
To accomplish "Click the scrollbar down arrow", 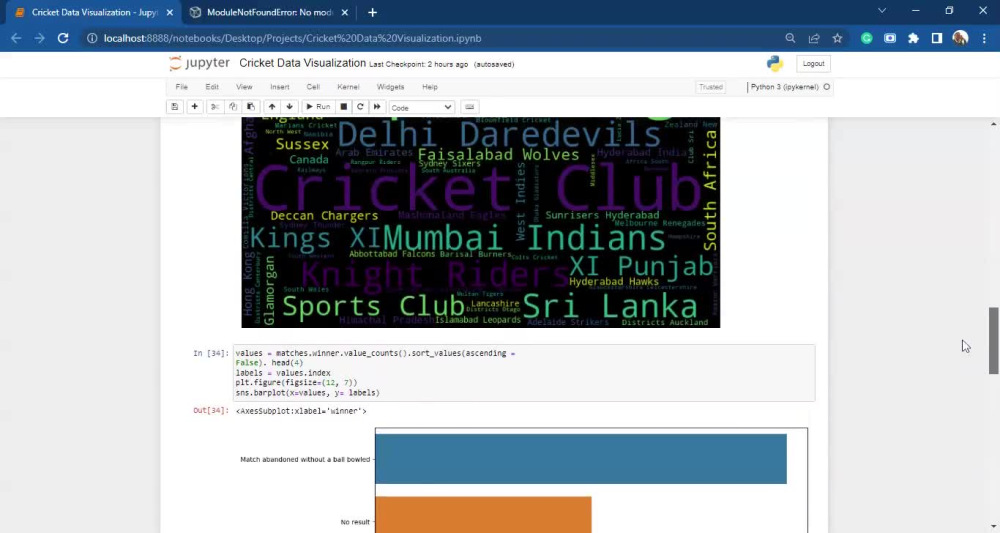I will (x=993, y=526).
